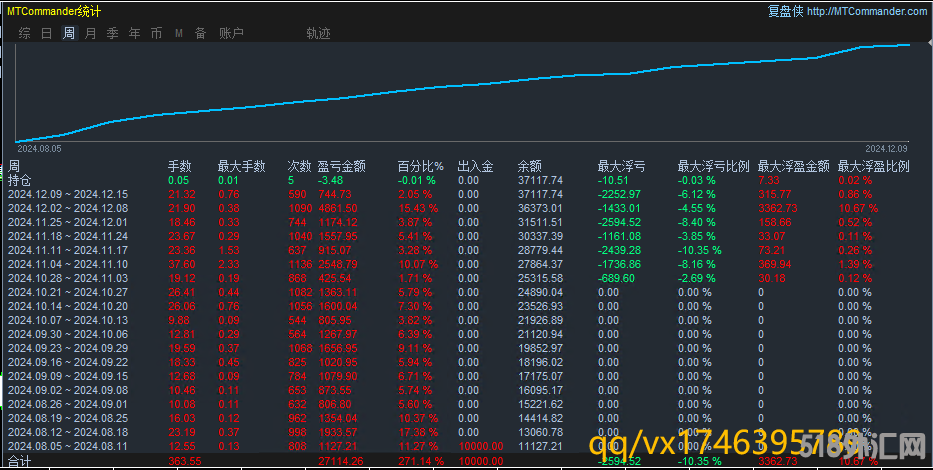Image resolution: width=933 pixels, height=470 pixels.
Task: Switch to the 综 overview tab
Action: click(25, 33)
